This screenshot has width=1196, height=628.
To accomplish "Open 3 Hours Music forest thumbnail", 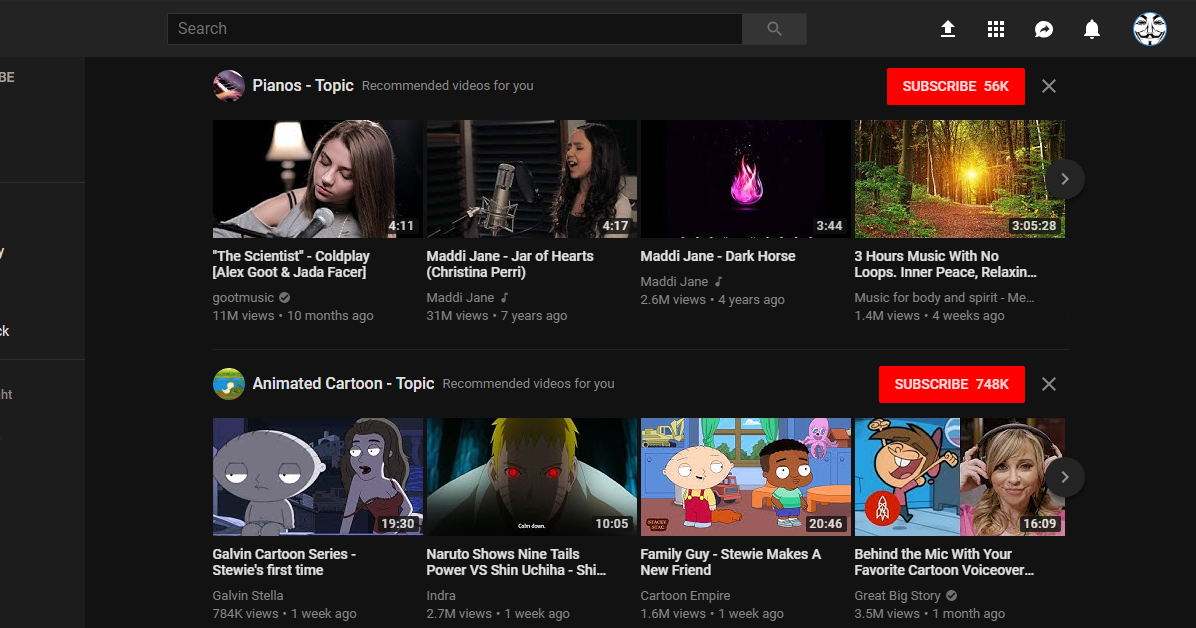I will [x=960, y=179].
